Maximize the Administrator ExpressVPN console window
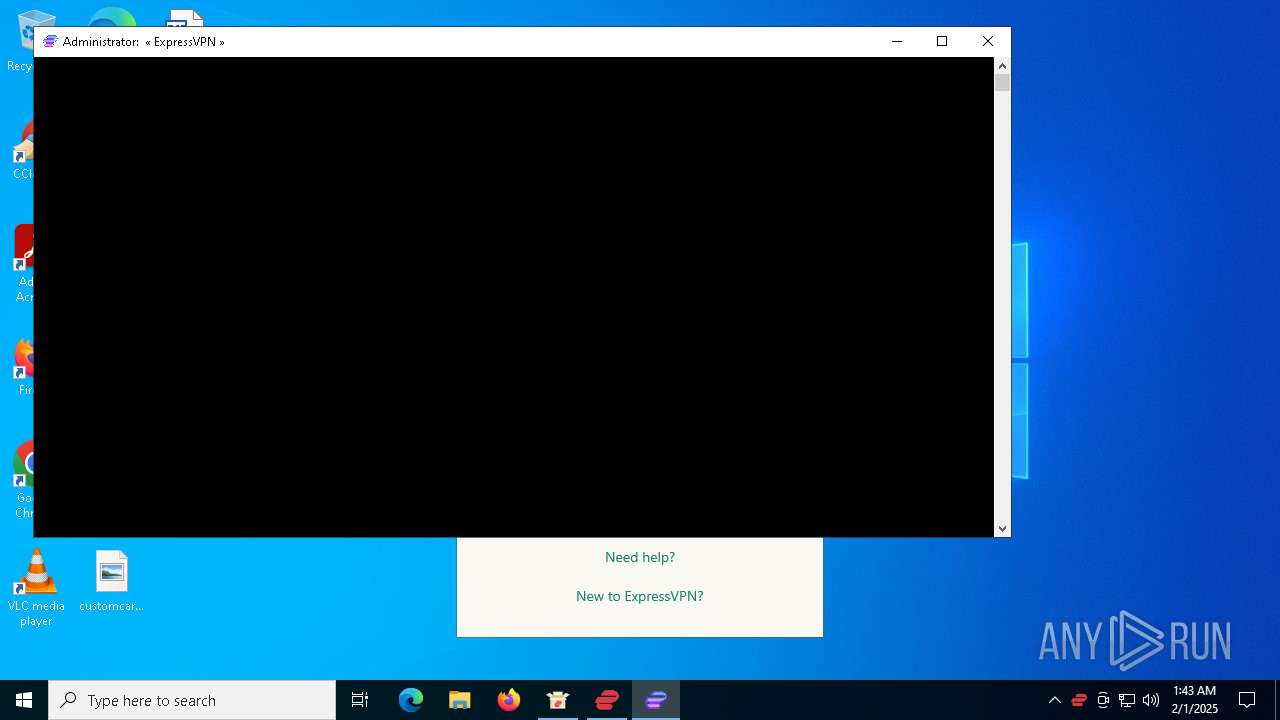1280x720 pixels. pos(942,41)
